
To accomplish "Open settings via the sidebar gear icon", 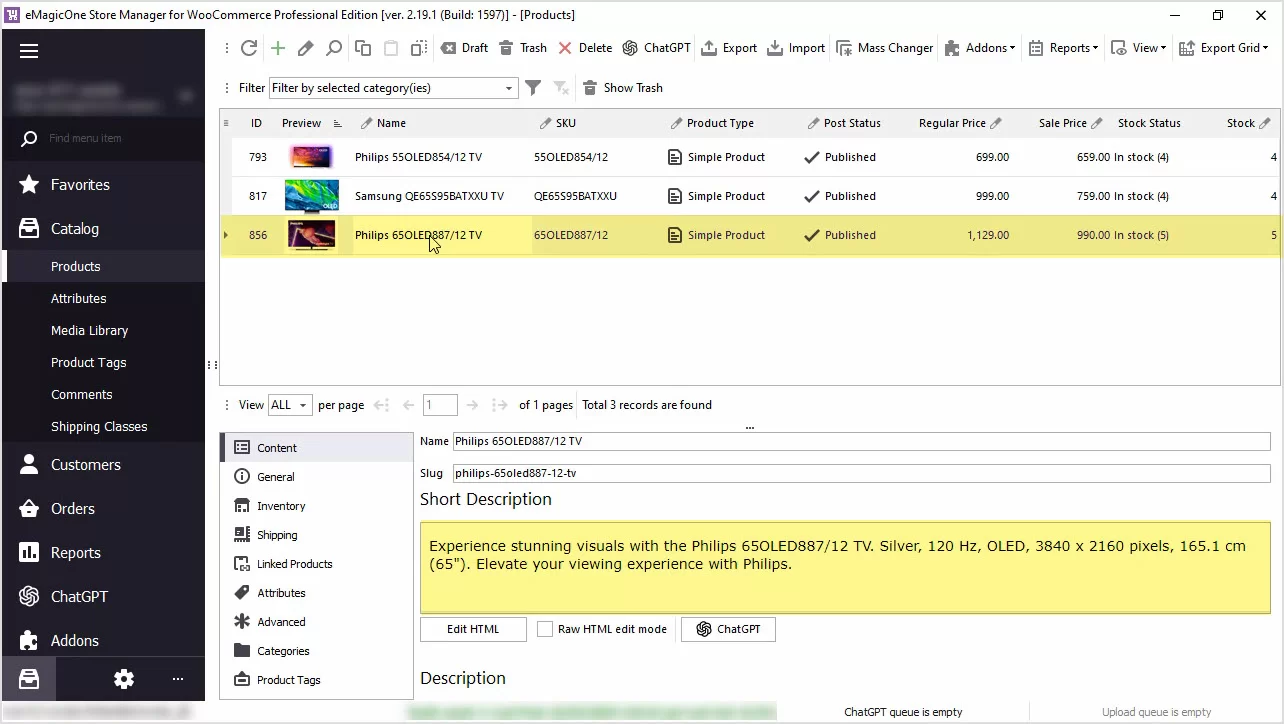I will tap(124, 679).
